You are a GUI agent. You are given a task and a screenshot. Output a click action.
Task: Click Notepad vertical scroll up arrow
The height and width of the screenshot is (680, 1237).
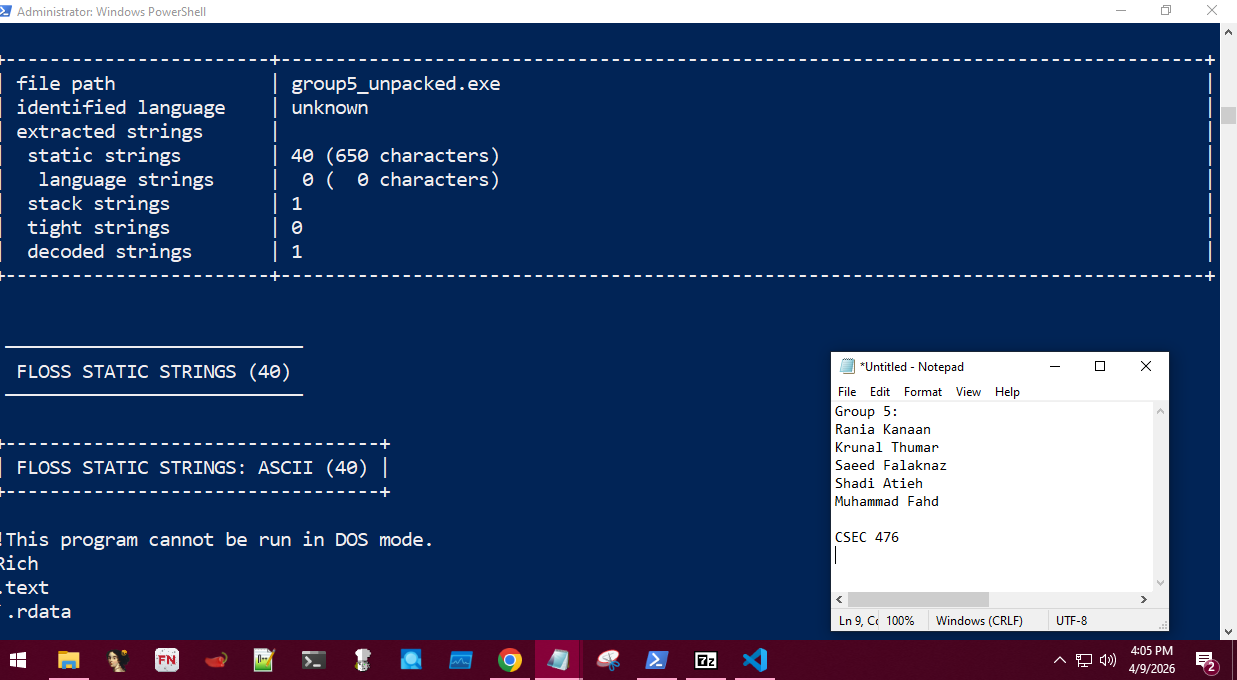(1160, 410)
